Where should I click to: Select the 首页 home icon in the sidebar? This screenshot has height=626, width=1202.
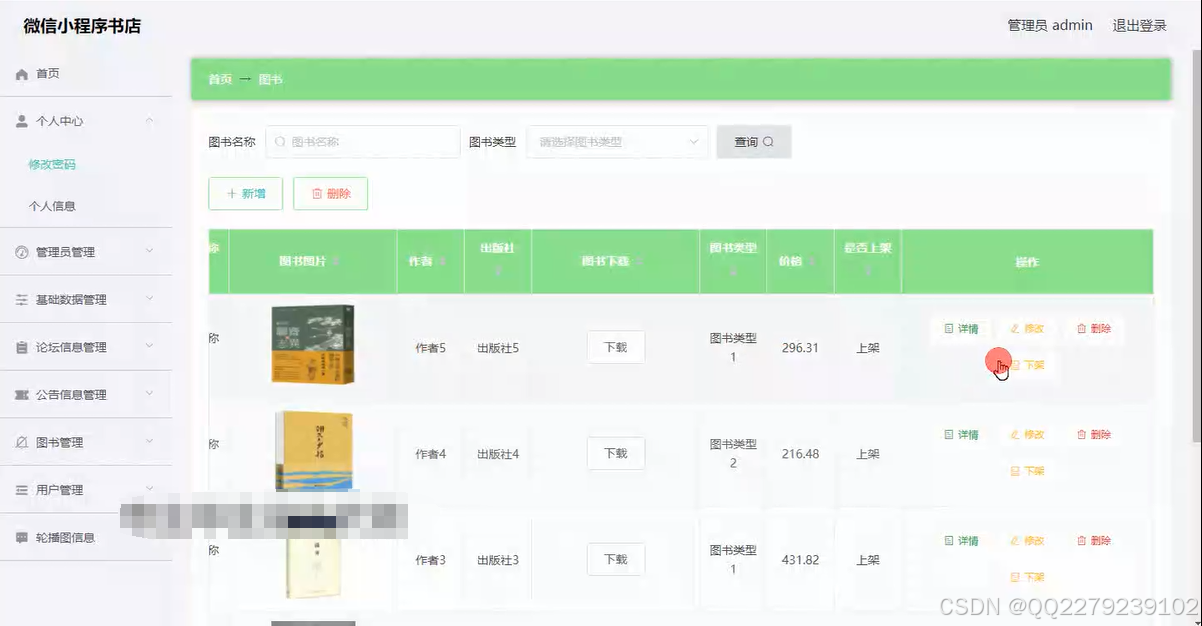23,72
